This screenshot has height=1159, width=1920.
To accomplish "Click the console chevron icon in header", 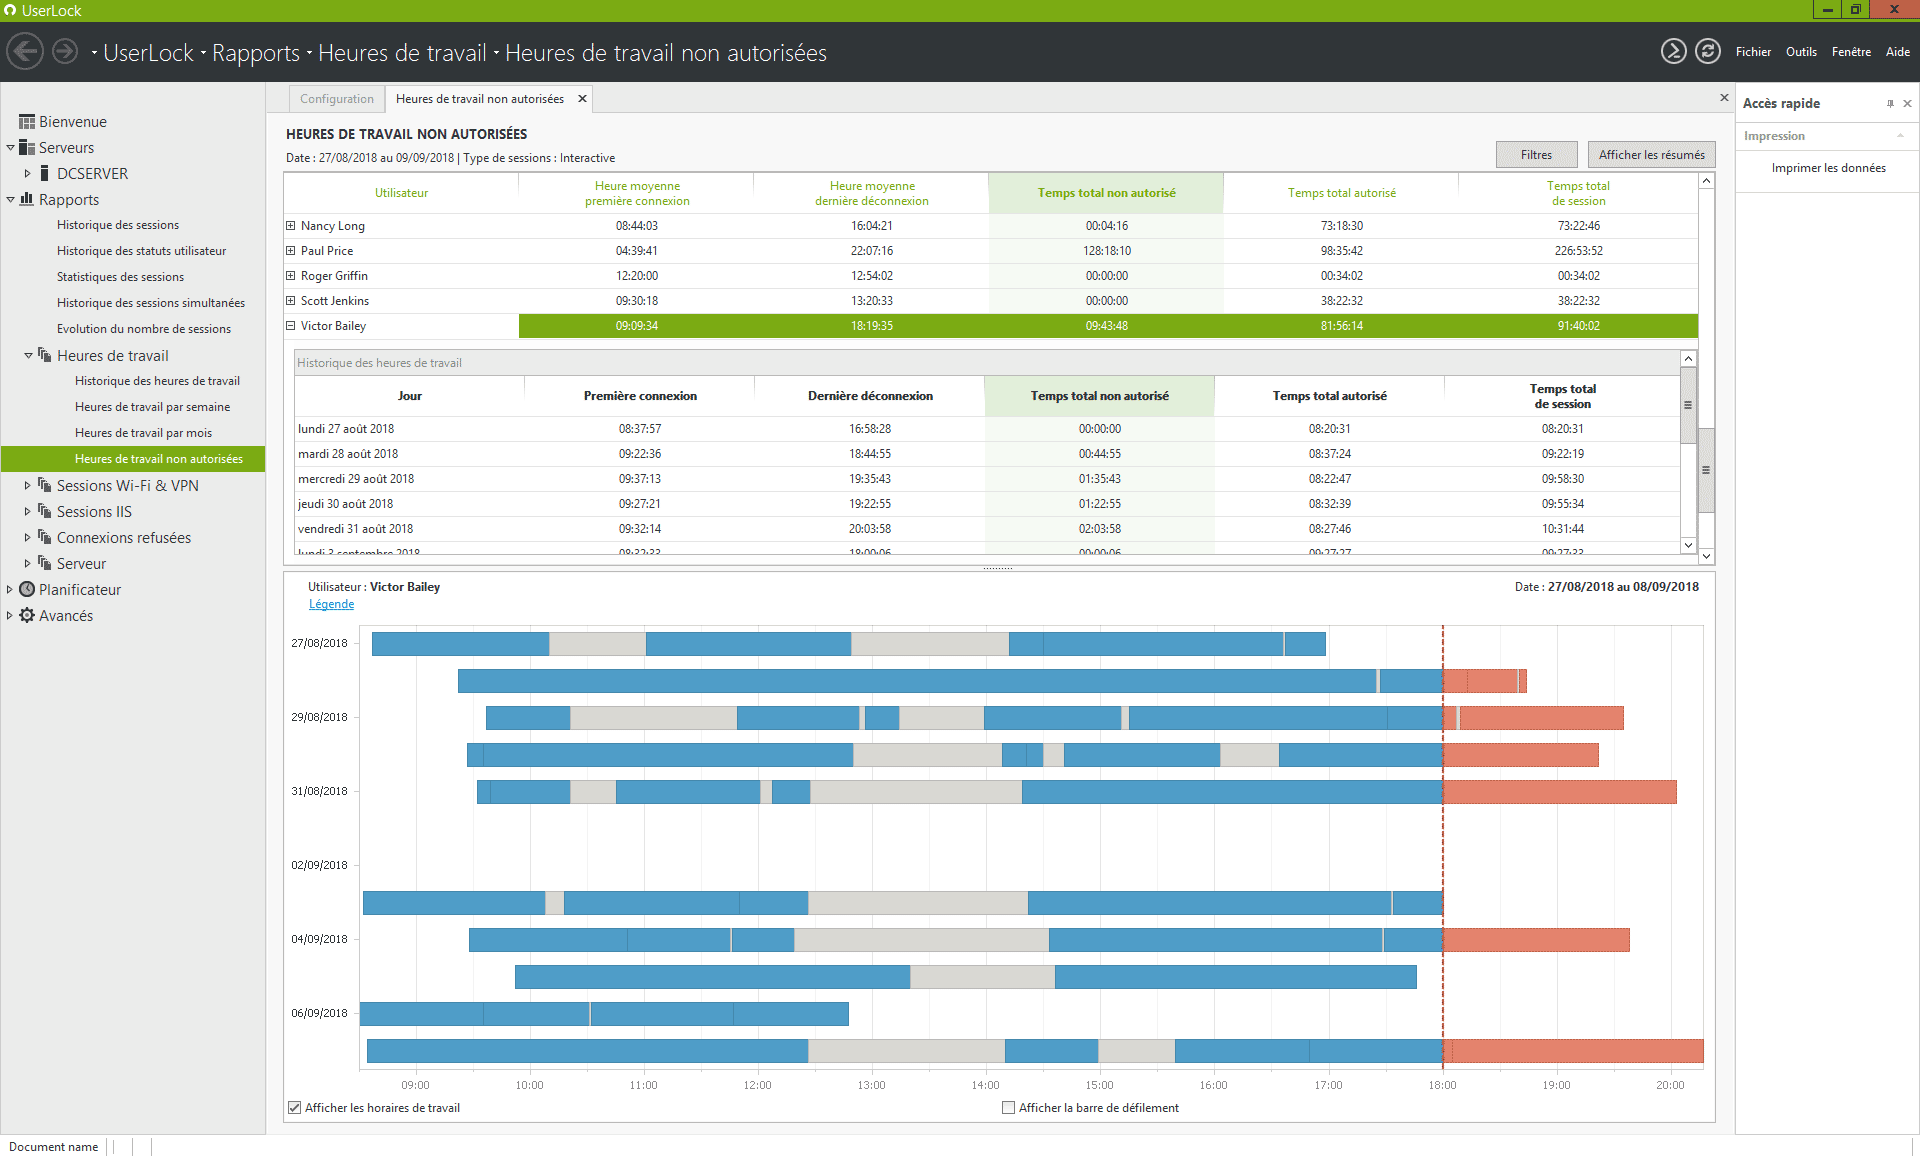I will tap(1673, 51).
